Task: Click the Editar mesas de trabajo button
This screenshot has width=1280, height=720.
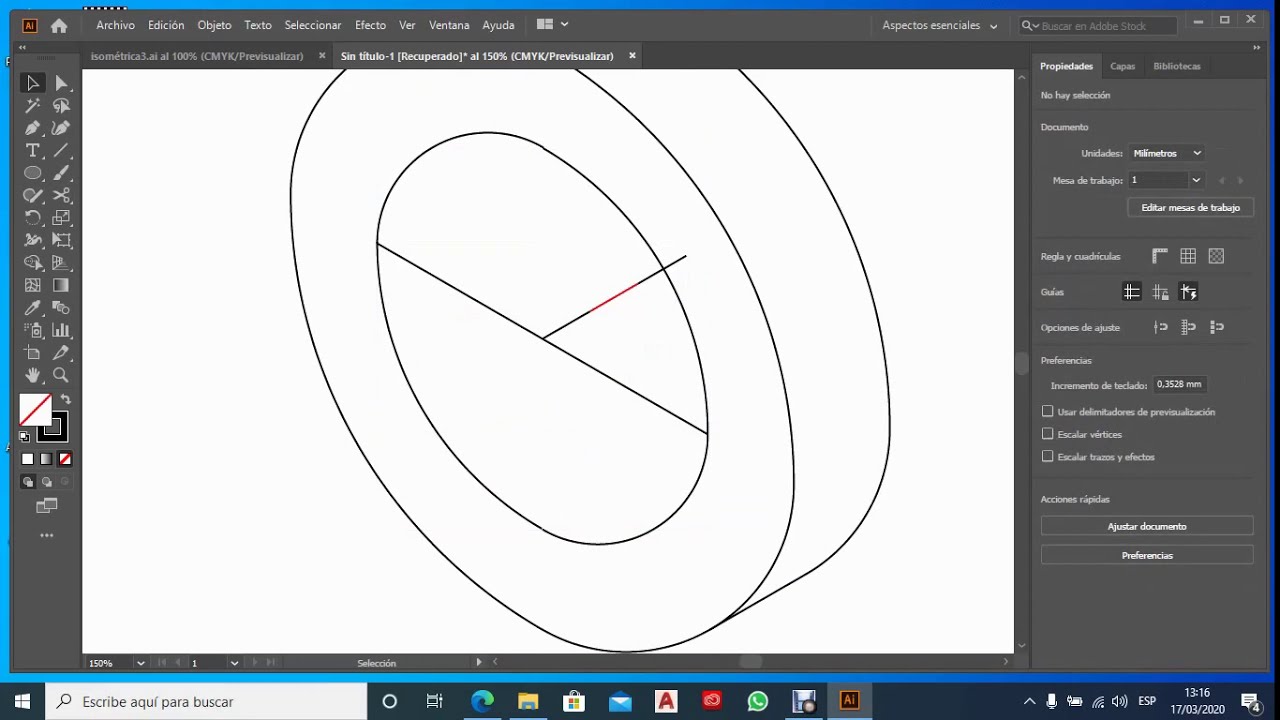Action: tap(1190, 208)
